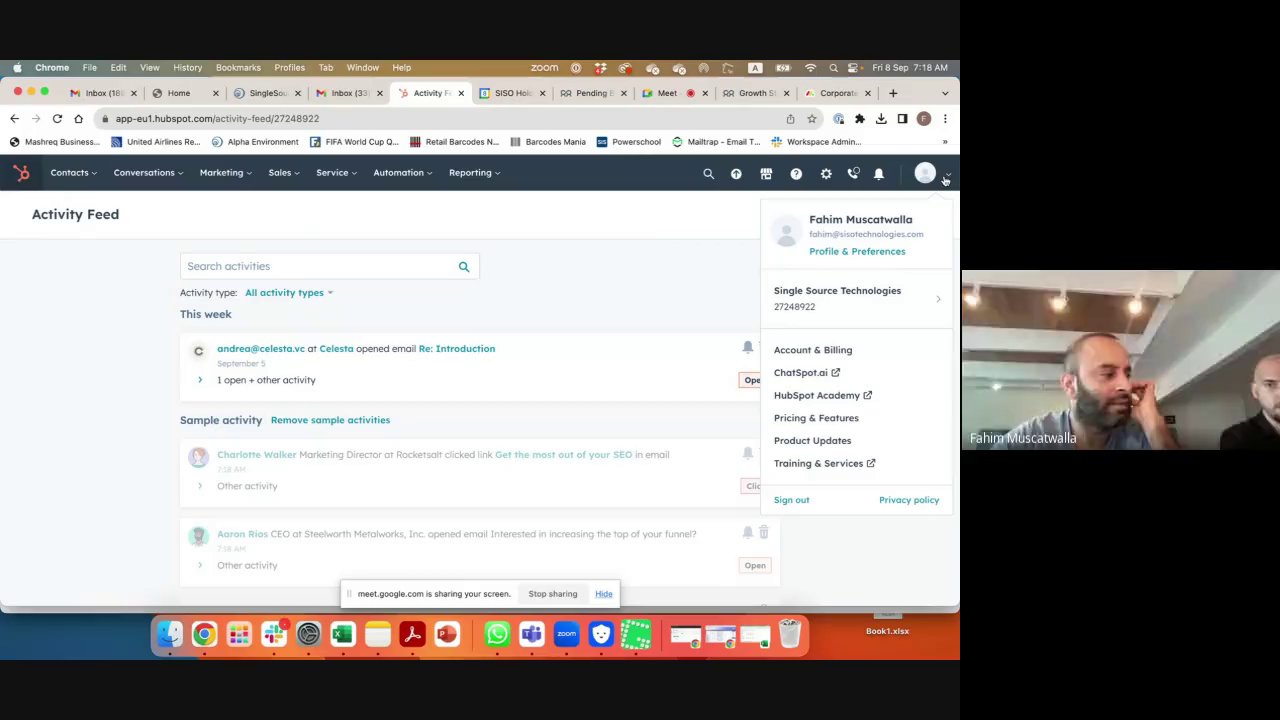Screen dimensions: 1280x720
Task: Click the Chrome home button
Action: (78, 118)
